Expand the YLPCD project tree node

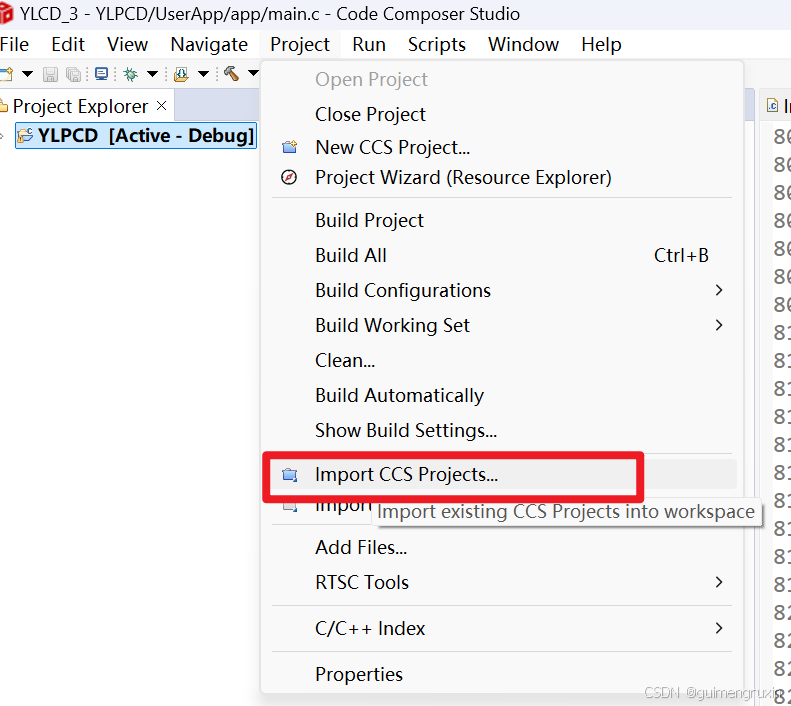click(2, 136)
